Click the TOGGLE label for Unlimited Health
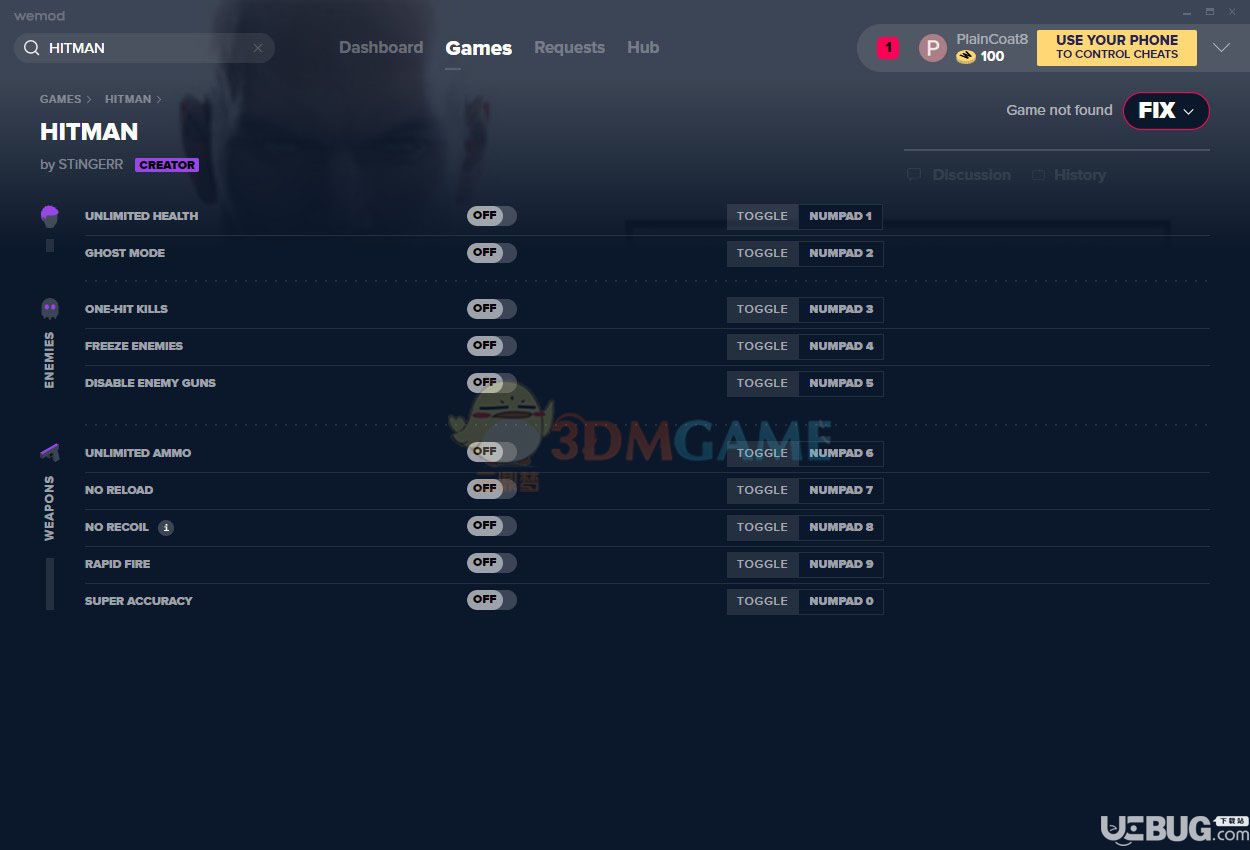 coord(762,216)
